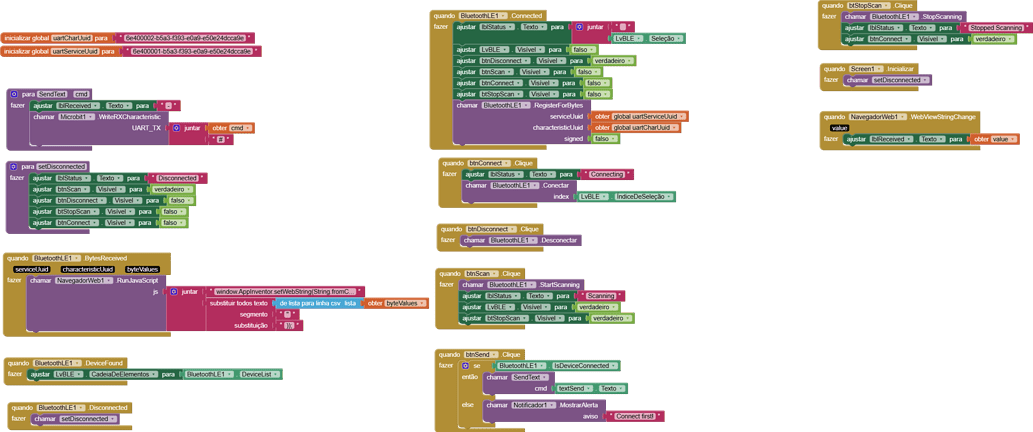Edit the # text string in juntar
Screen dimensions: 1033x432
click(219, 140)
